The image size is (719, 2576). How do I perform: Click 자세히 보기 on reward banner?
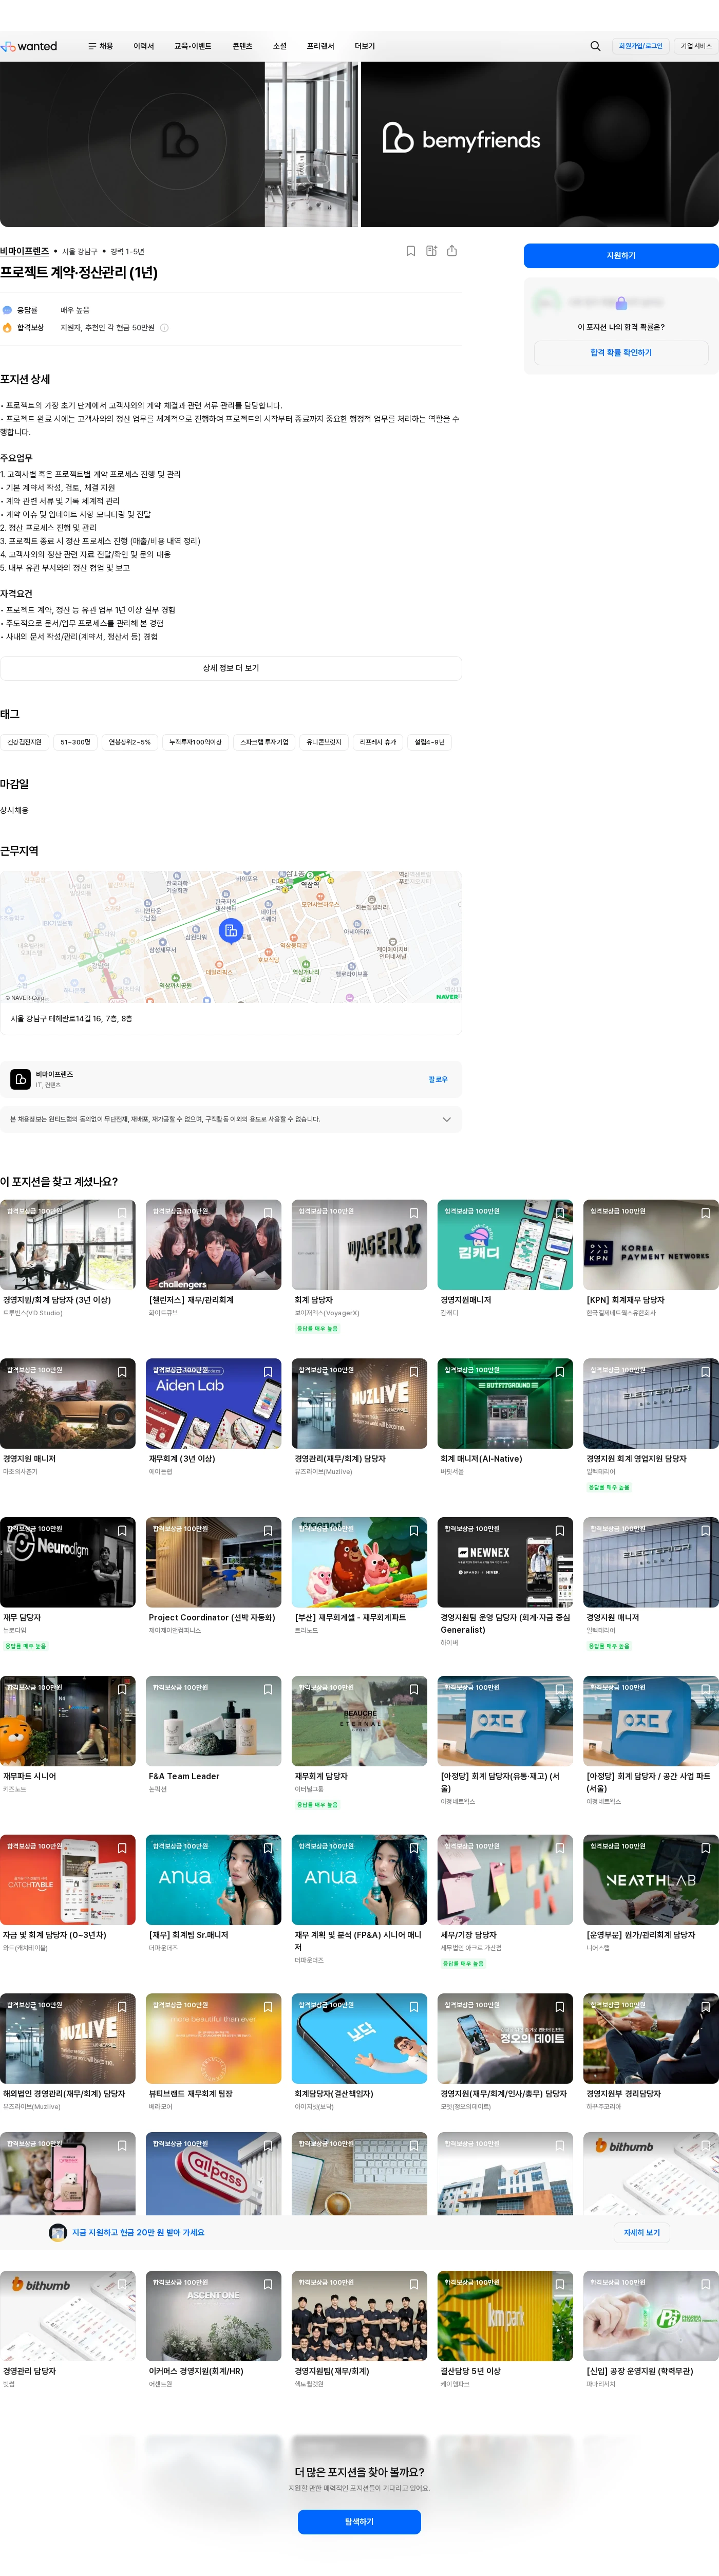click(x=642, y=2232)
